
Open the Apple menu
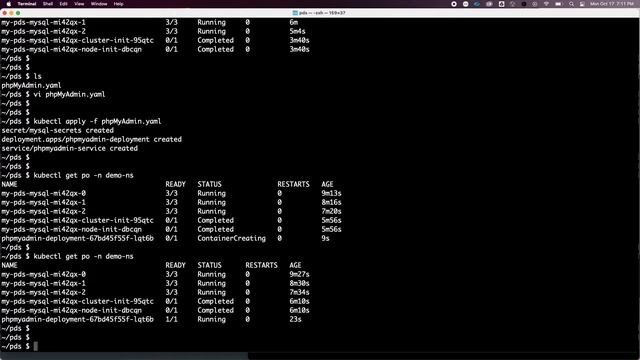click(x=9, y=4)
